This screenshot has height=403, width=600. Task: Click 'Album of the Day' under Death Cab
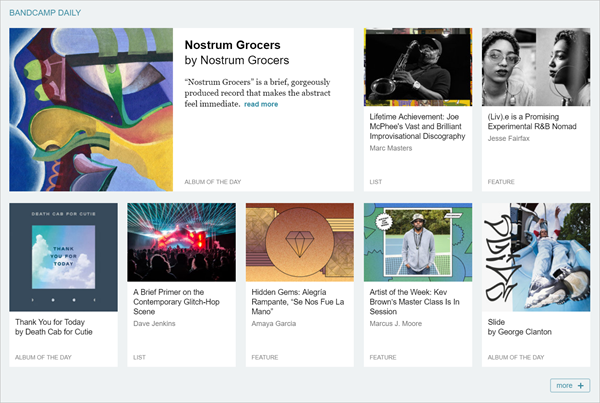coord(43,357)
